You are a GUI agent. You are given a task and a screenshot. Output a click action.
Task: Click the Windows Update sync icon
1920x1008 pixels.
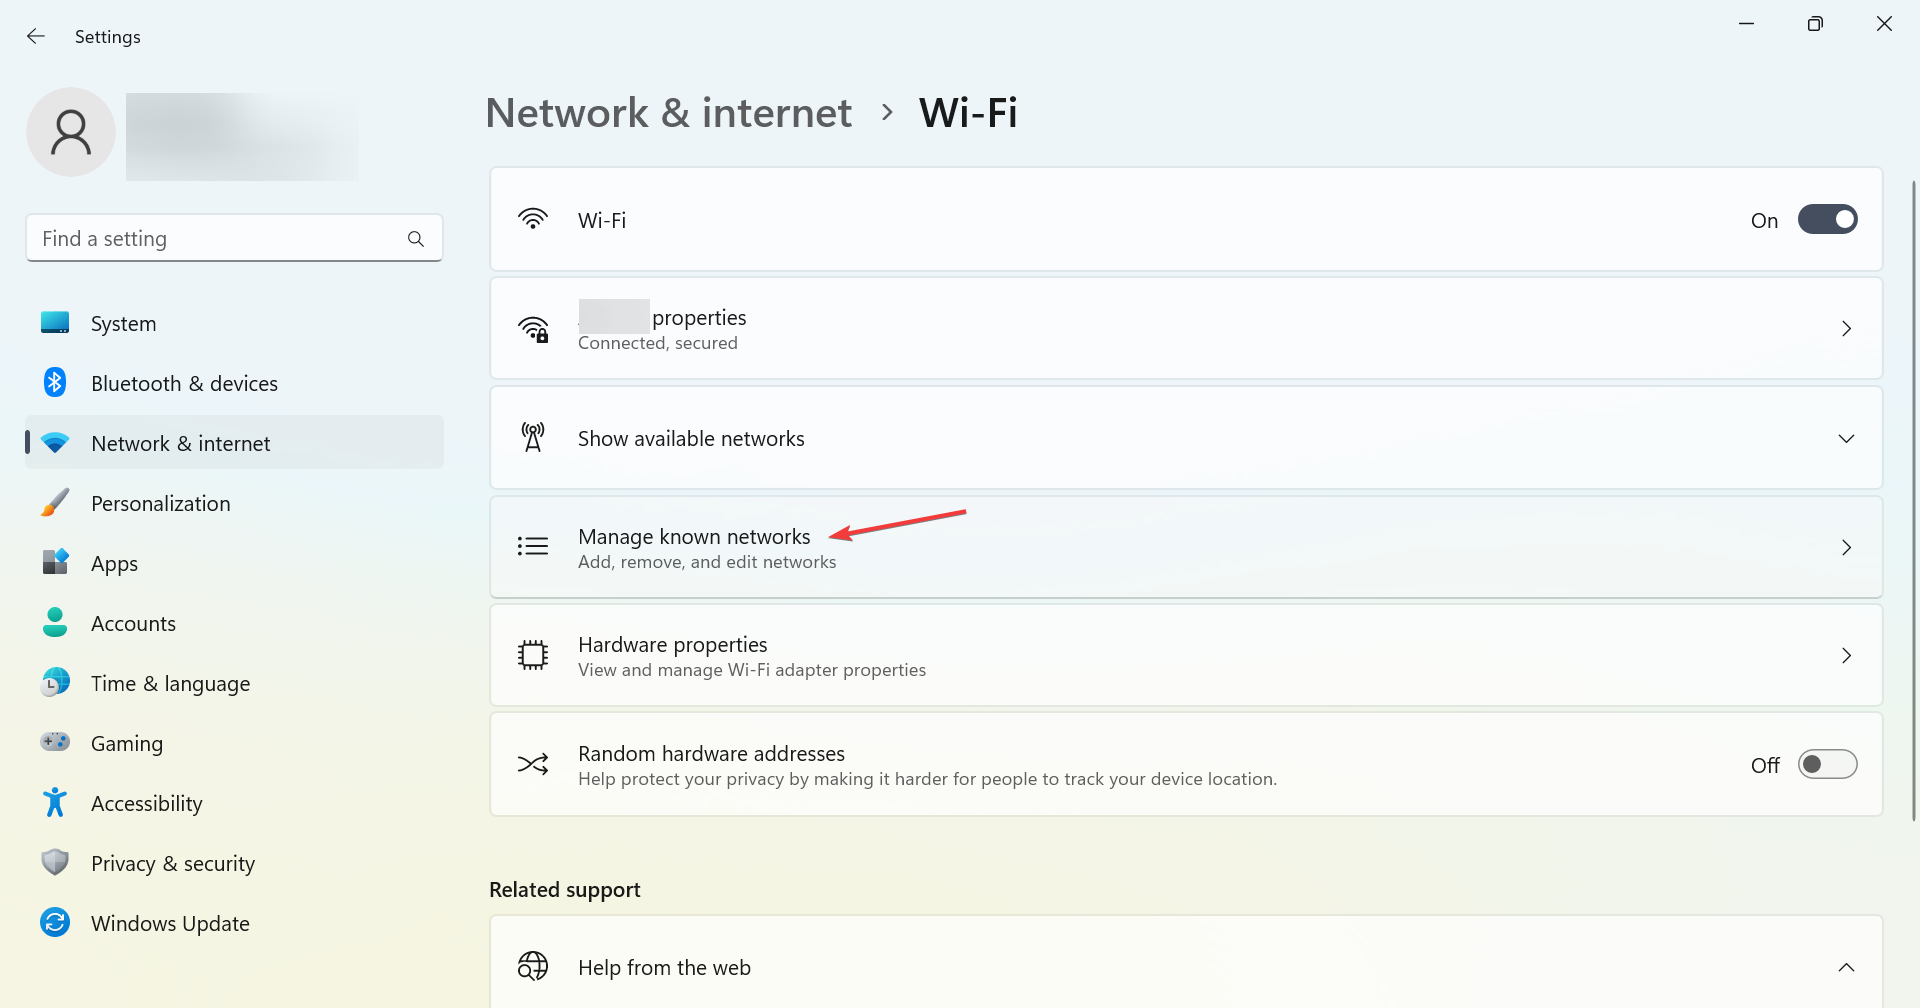[55, 923]
